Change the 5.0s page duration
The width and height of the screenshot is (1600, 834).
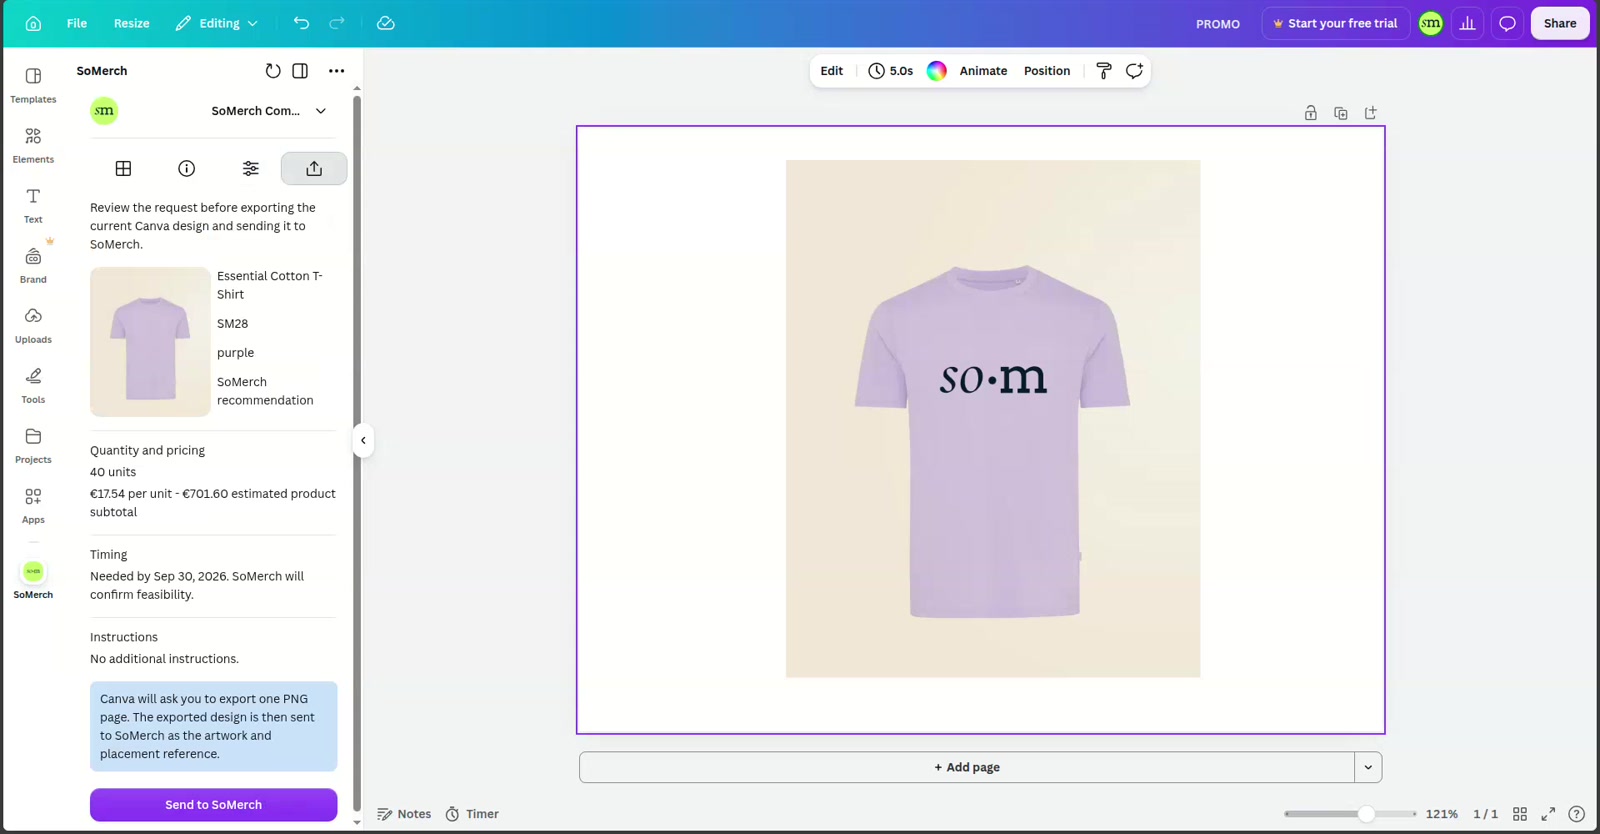coord(891,71)
